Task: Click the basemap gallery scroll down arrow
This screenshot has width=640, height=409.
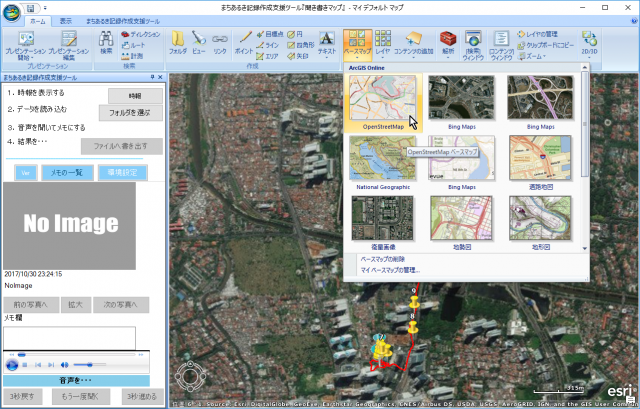Action: (584, 248)
